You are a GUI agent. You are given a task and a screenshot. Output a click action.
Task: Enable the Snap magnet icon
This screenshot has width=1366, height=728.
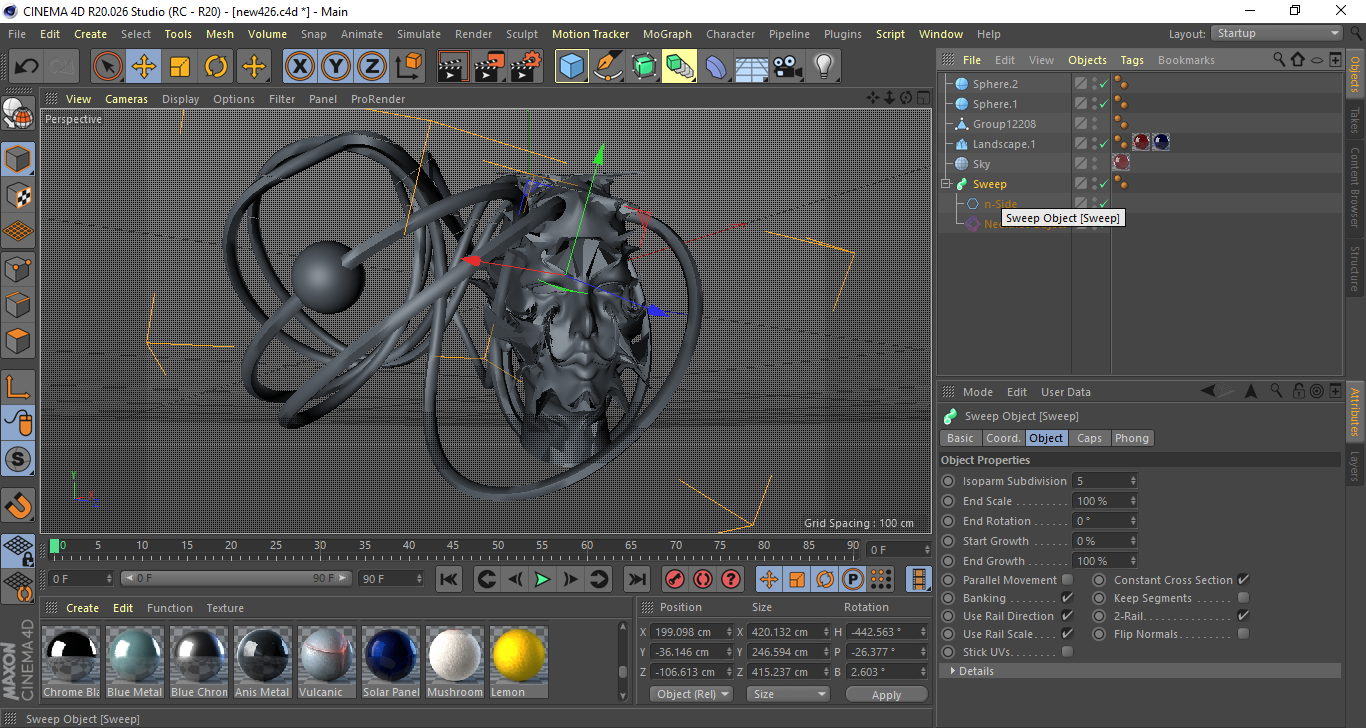(18, 505)
